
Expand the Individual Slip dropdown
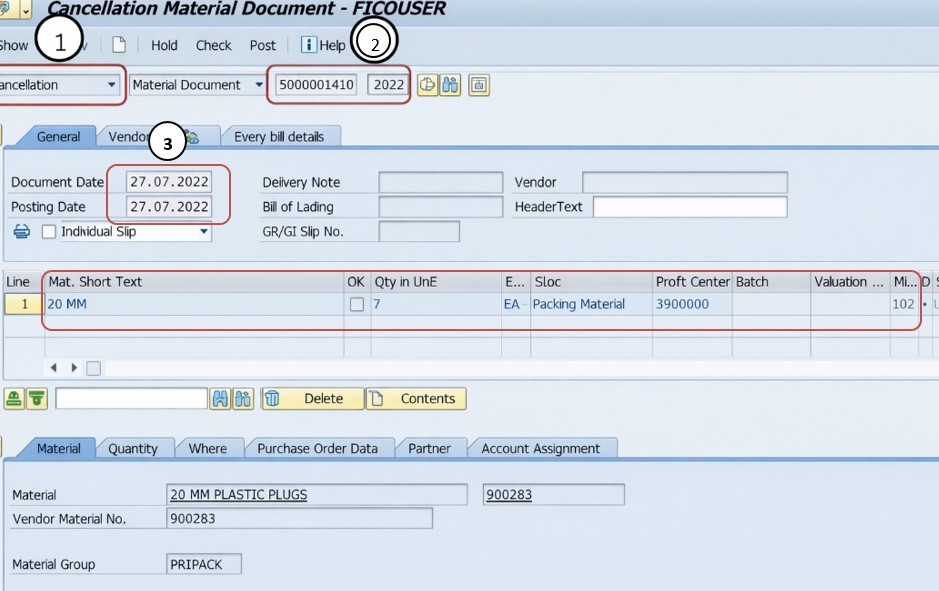click(204, 232)
